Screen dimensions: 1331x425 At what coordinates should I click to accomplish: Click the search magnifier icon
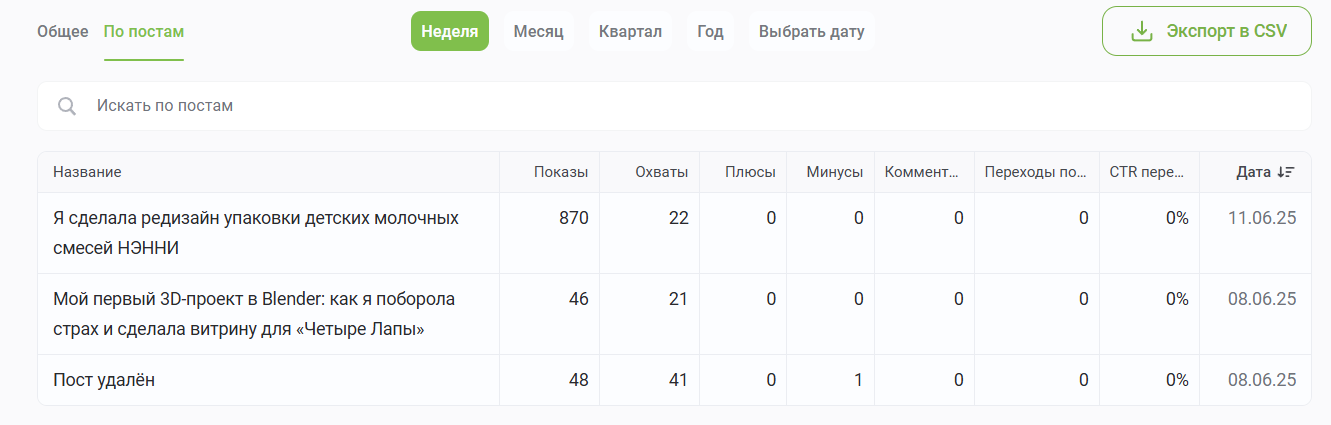[67, 106]
